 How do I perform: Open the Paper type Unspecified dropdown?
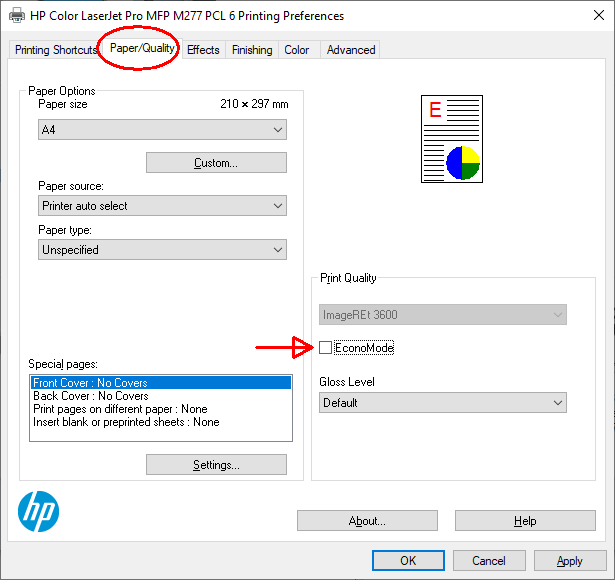click(162, 250)
